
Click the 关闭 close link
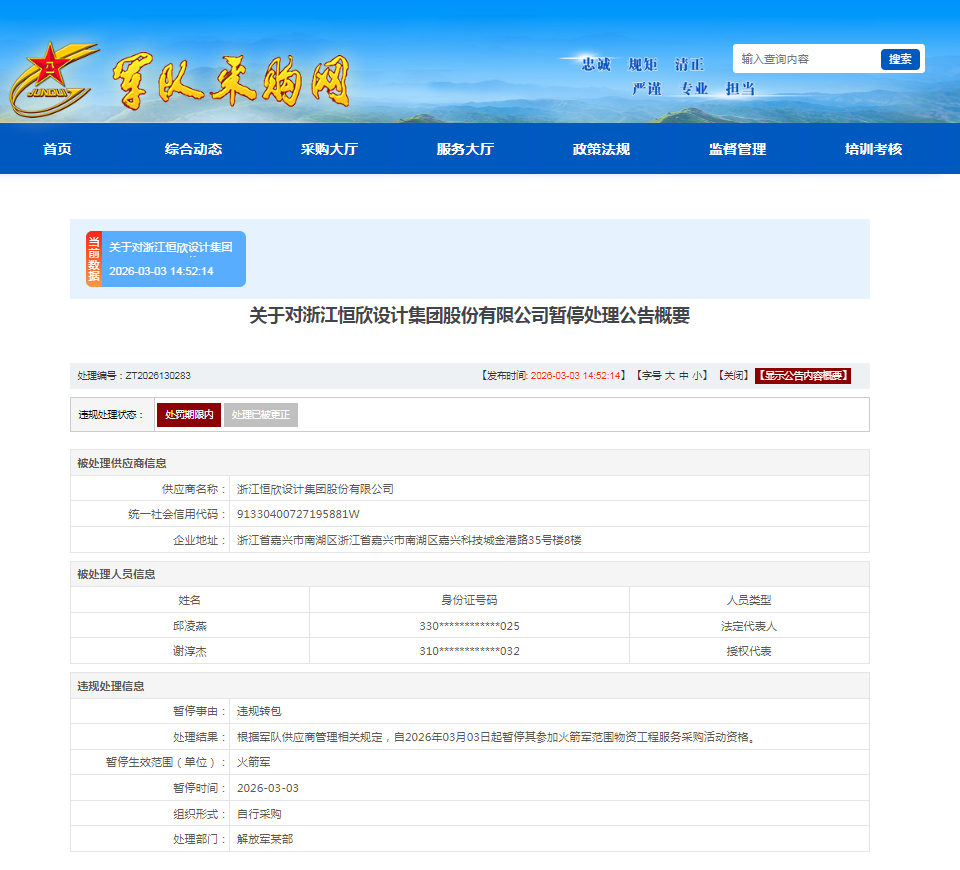click(735, 376)
